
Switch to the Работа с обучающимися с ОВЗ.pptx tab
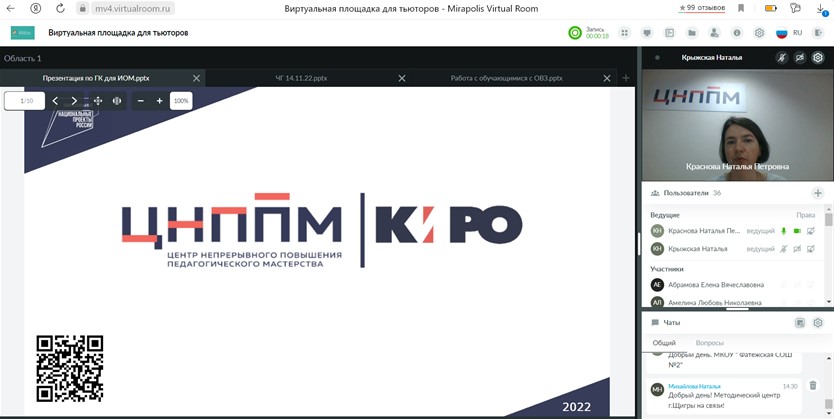tap(506, 78)
